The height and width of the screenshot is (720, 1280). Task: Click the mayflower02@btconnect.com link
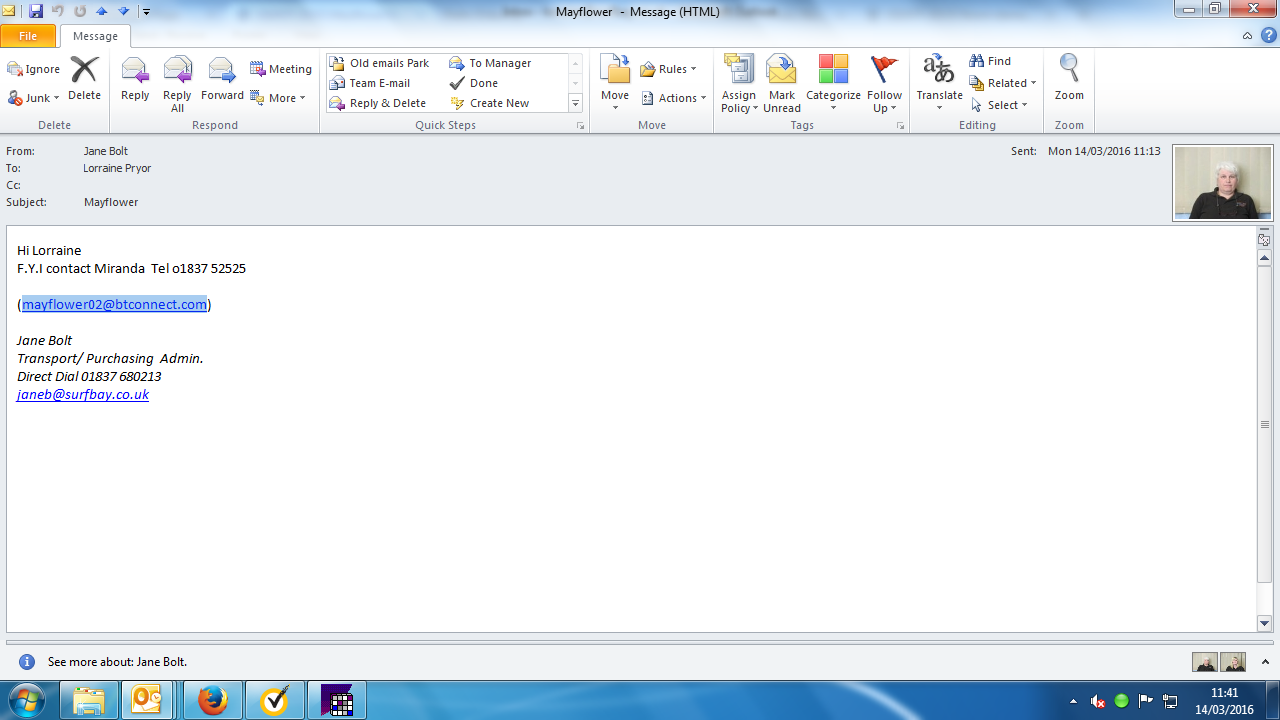(x=114, y=305)
